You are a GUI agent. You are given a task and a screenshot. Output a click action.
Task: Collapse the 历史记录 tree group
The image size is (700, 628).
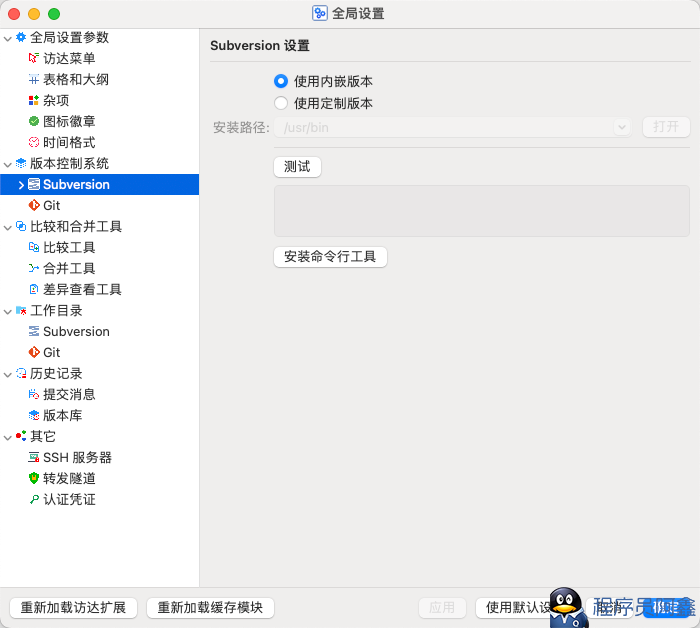coord(8,374)
